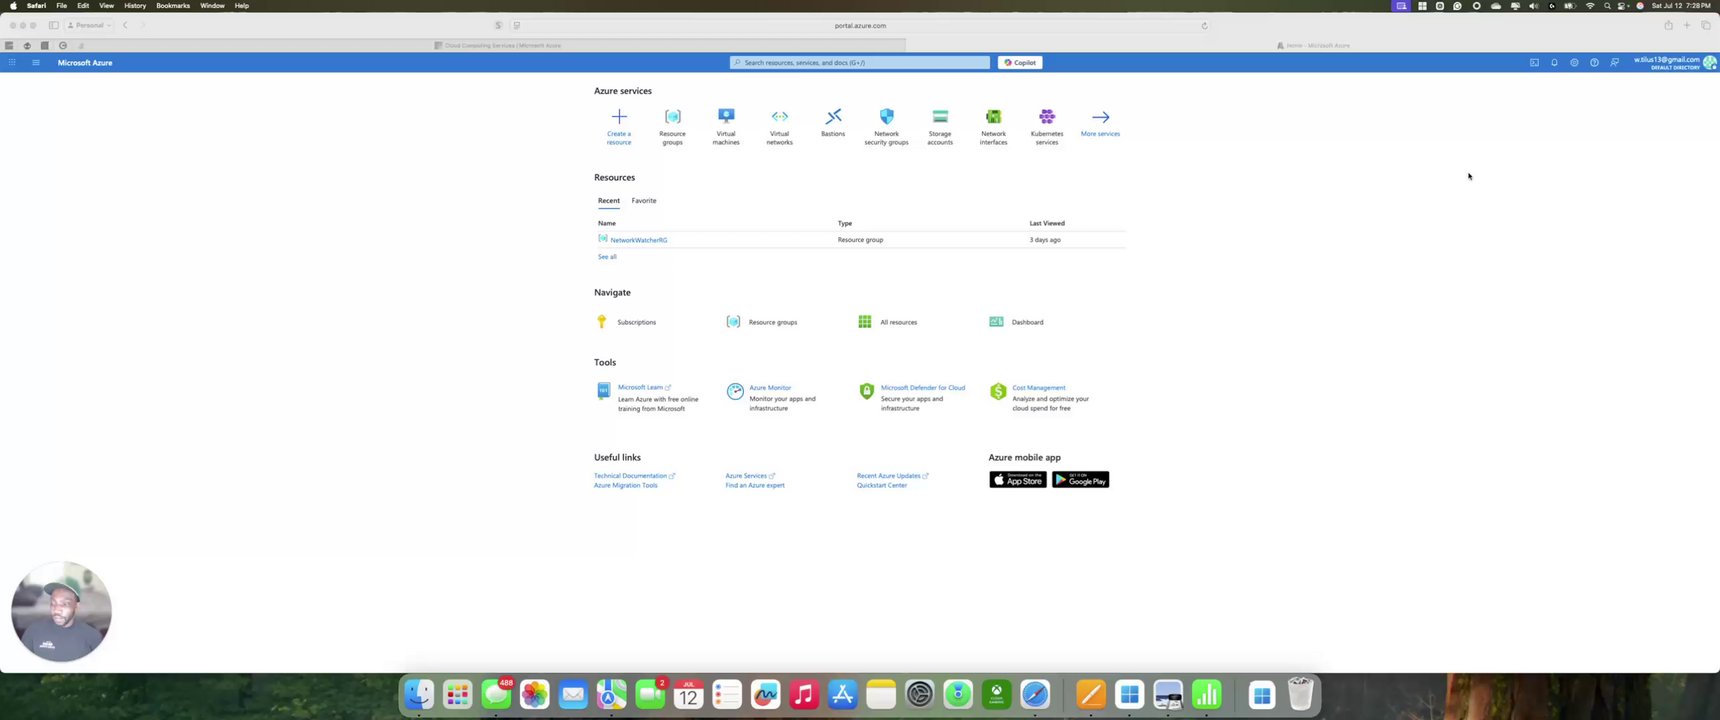This screenshot has width=1720, height=720.
Task: Open Microsoft Defender for Cloud link
Action: pyautogui.click(x=923, y=387)
